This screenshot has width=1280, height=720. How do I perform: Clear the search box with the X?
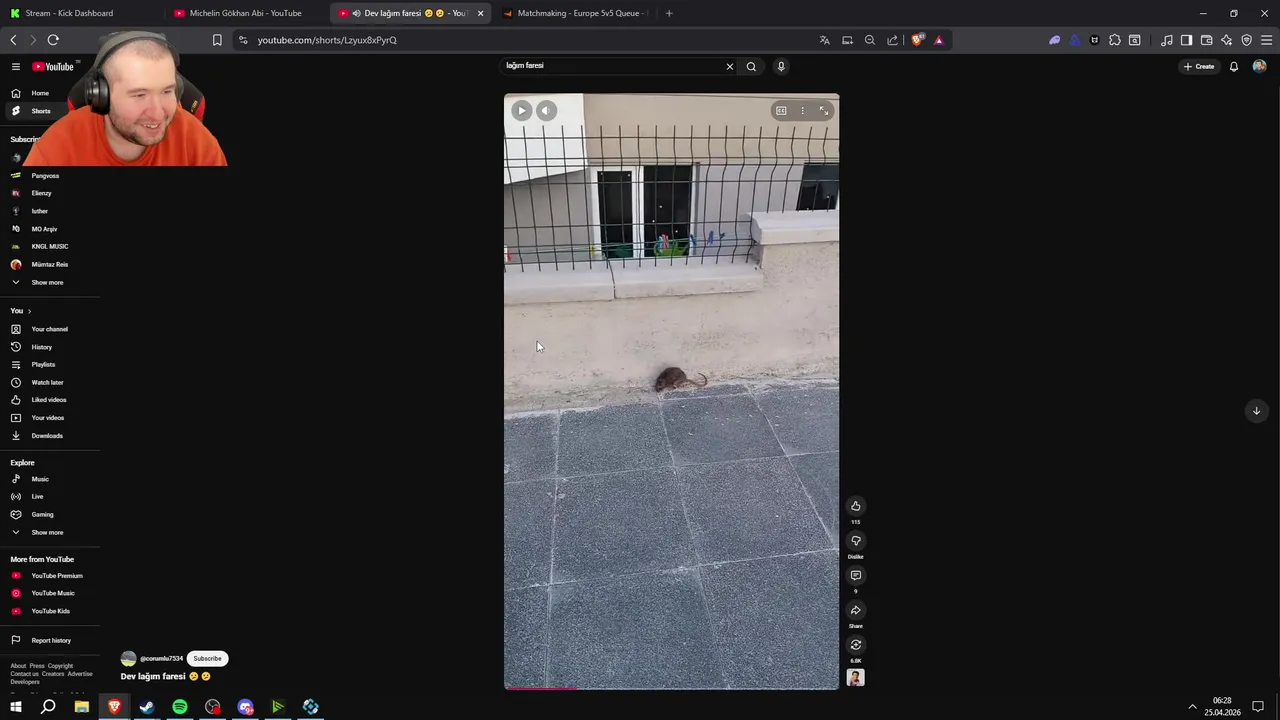click(x=729, y=66)
